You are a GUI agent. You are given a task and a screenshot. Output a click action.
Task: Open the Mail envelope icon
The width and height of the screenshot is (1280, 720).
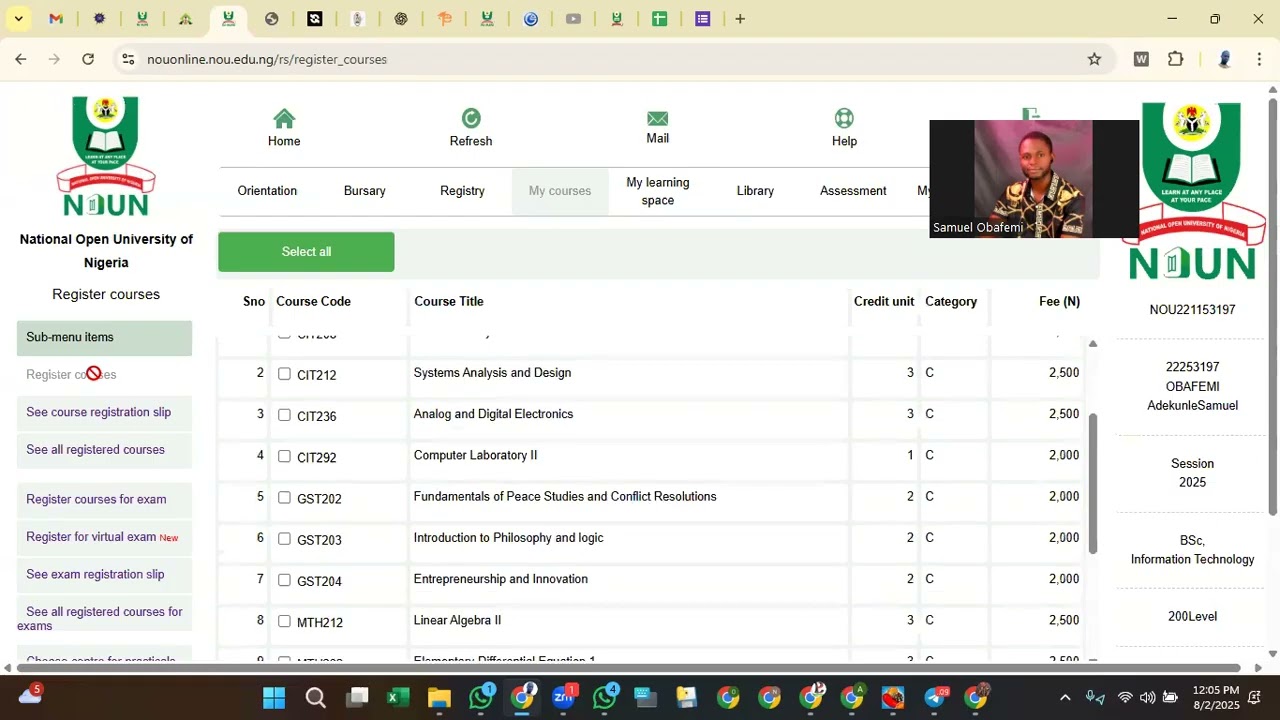[657, 119]
